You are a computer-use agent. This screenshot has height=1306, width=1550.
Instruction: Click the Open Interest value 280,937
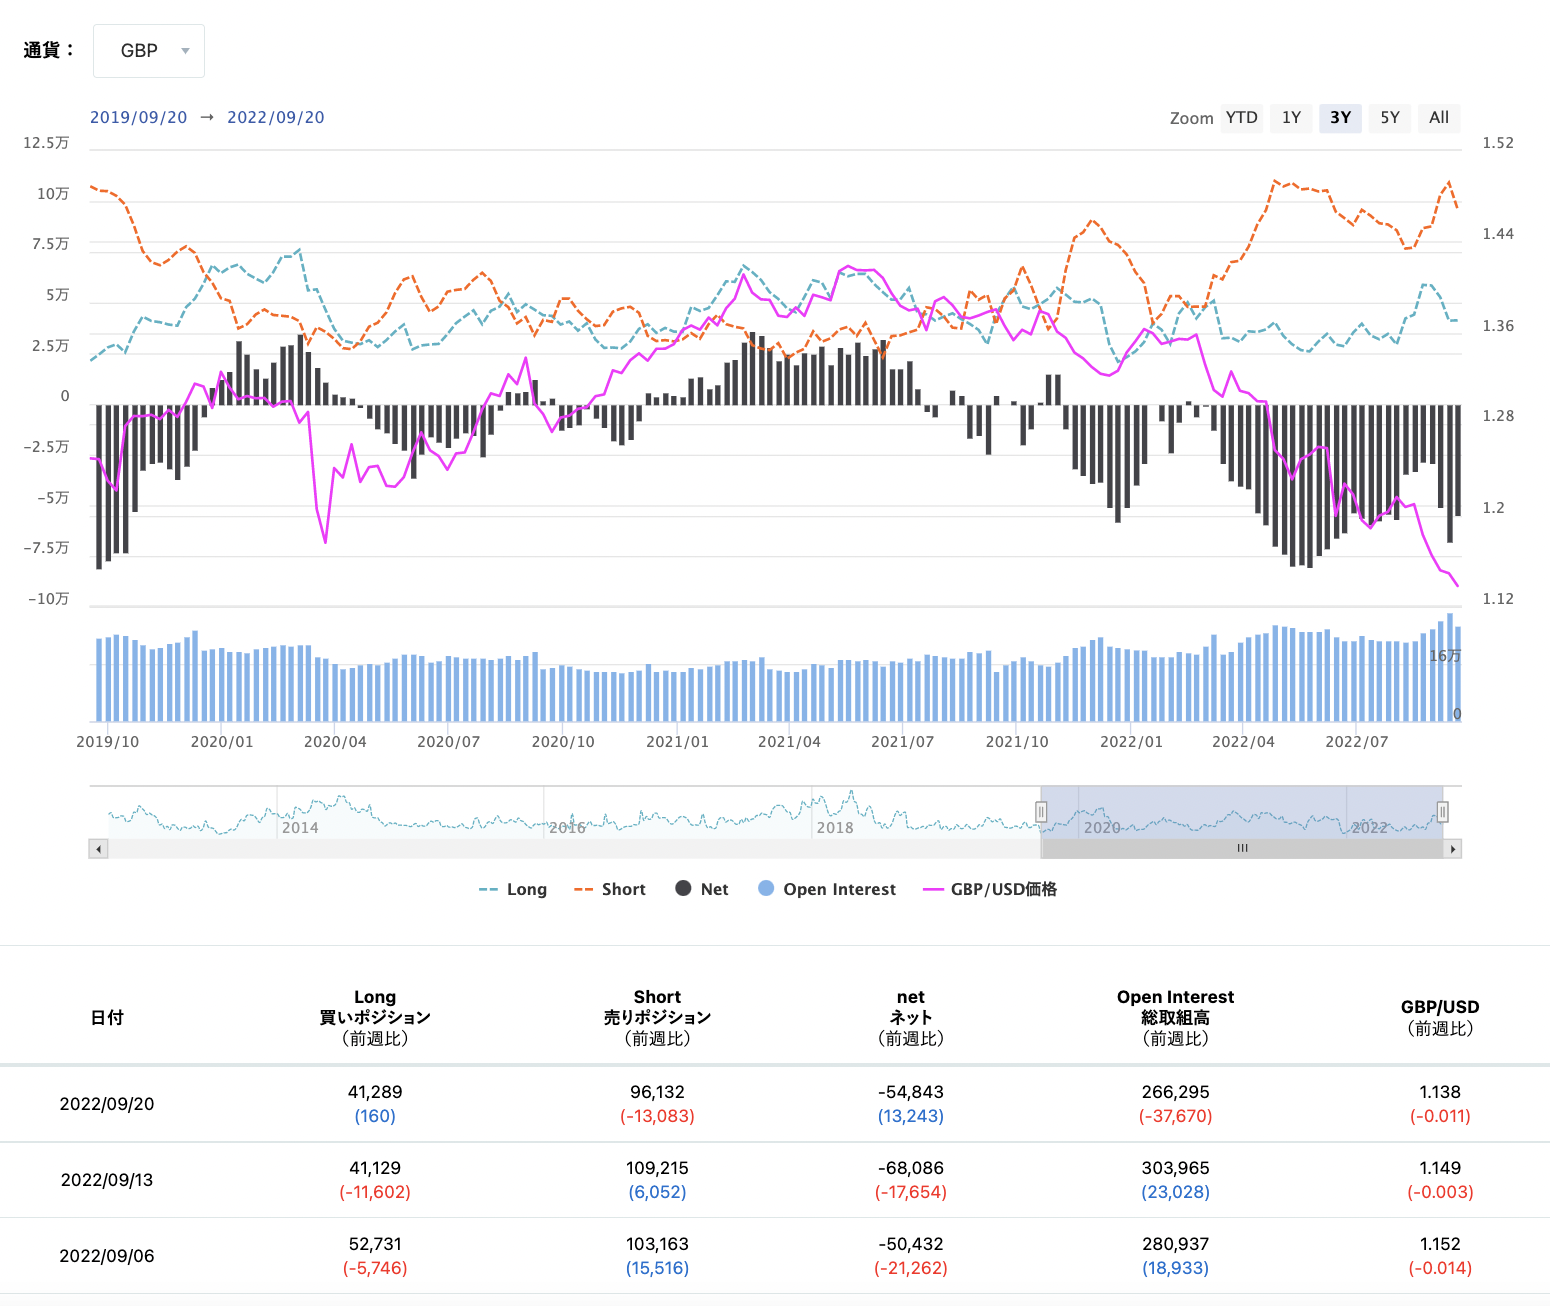click(x=1176, y=1244)
